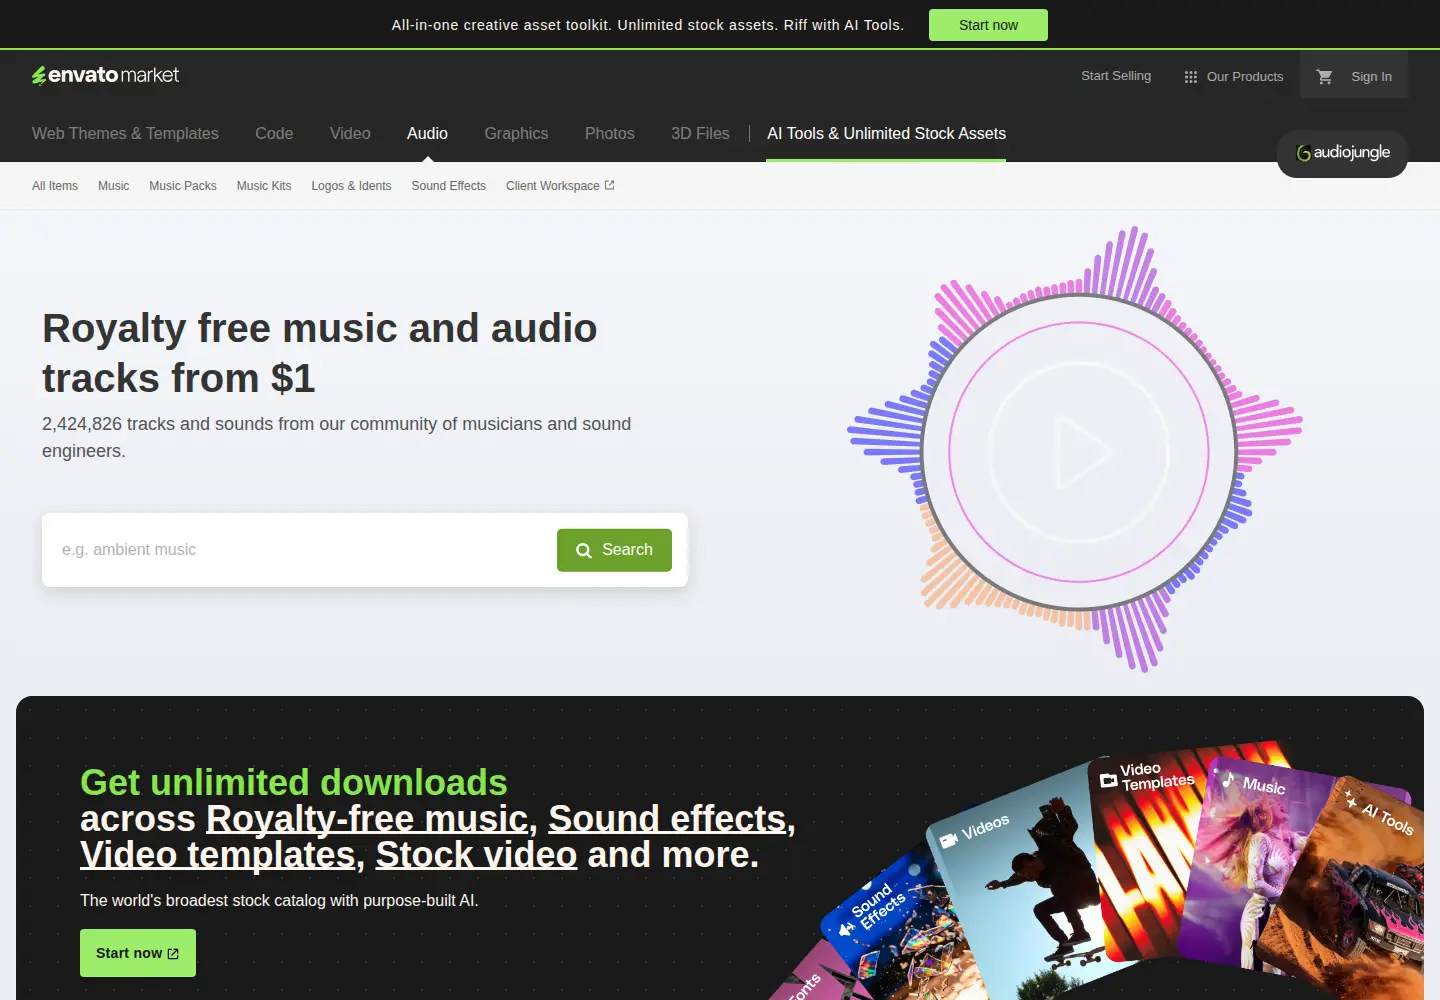Open the Envato Market logo homepage
The image size is (1440, 1000).
coord(105,75)
